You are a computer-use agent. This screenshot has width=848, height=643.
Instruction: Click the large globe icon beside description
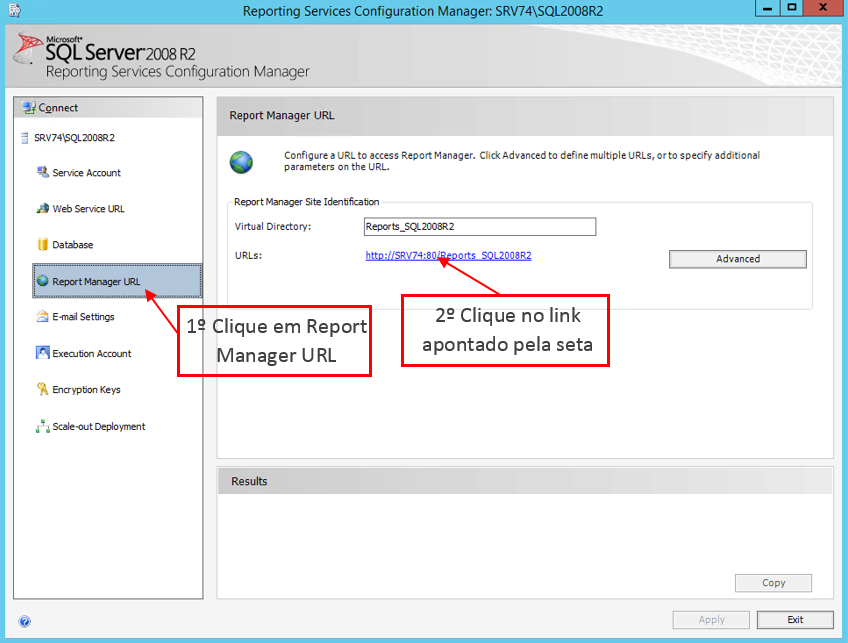pyautogui.click(x=241, y=162)
